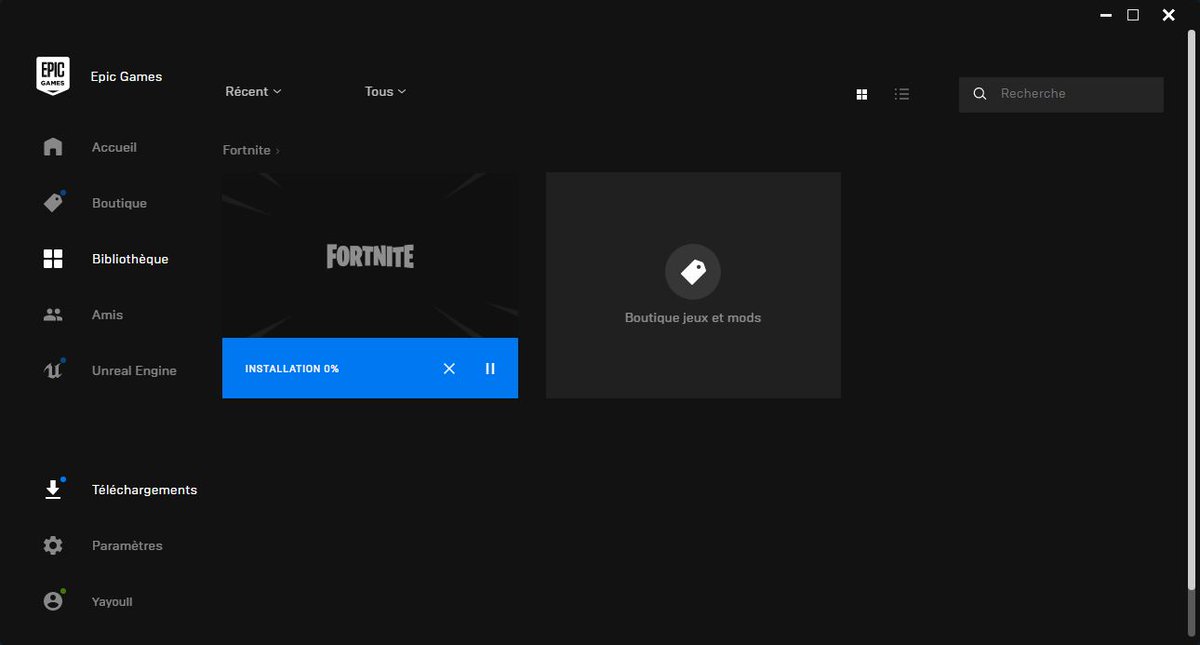
Task: Click the search magnifier icon
Action: [980, 94]
